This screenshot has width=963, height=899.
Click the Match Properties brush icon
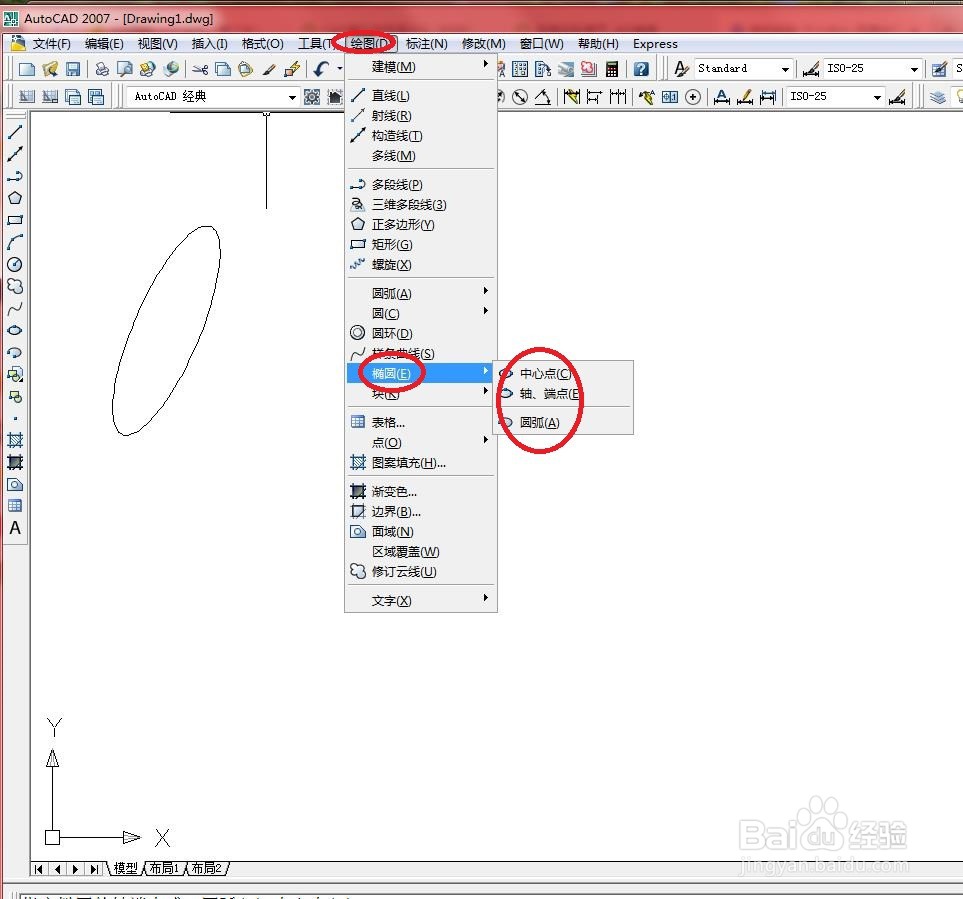click(268, 69)
